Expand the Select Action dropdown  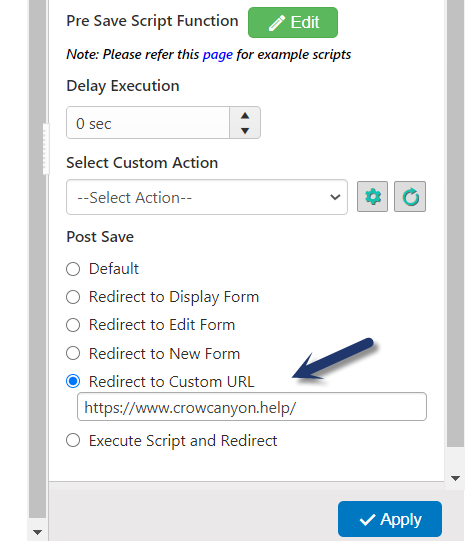point(207,197)
